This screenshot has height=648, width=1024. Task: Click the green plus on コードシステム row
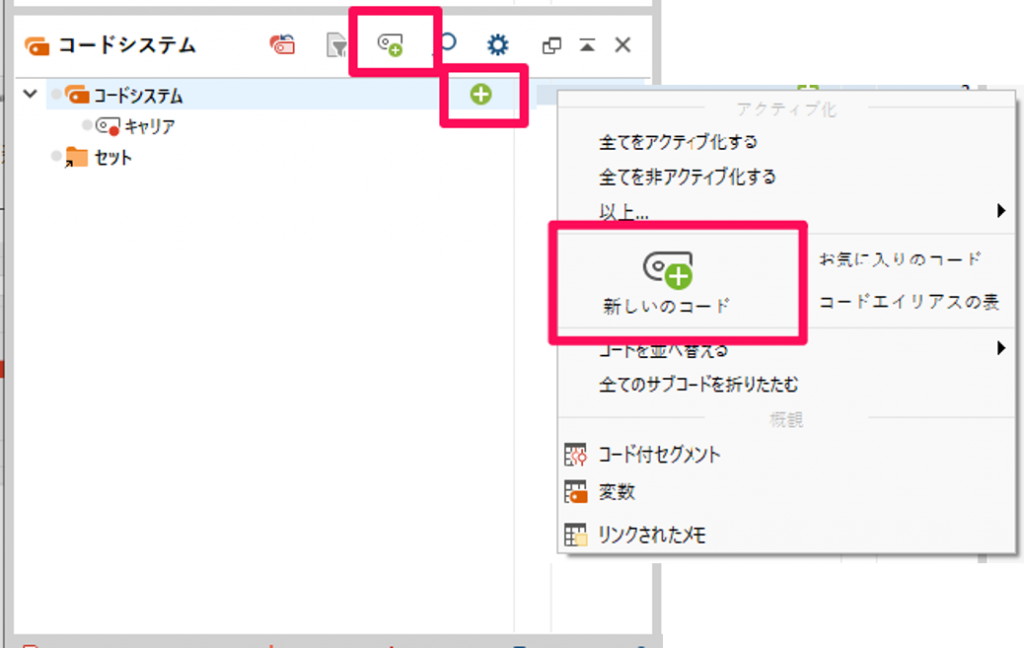tap(481, 95)
